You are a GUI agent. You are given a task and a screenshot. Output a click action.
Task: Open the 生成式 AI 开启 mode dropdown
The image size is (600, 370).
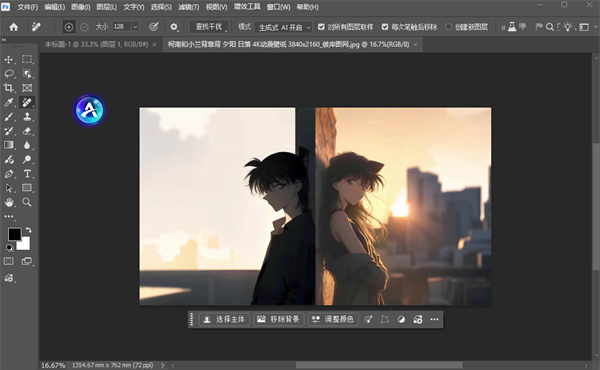point(283,27)
